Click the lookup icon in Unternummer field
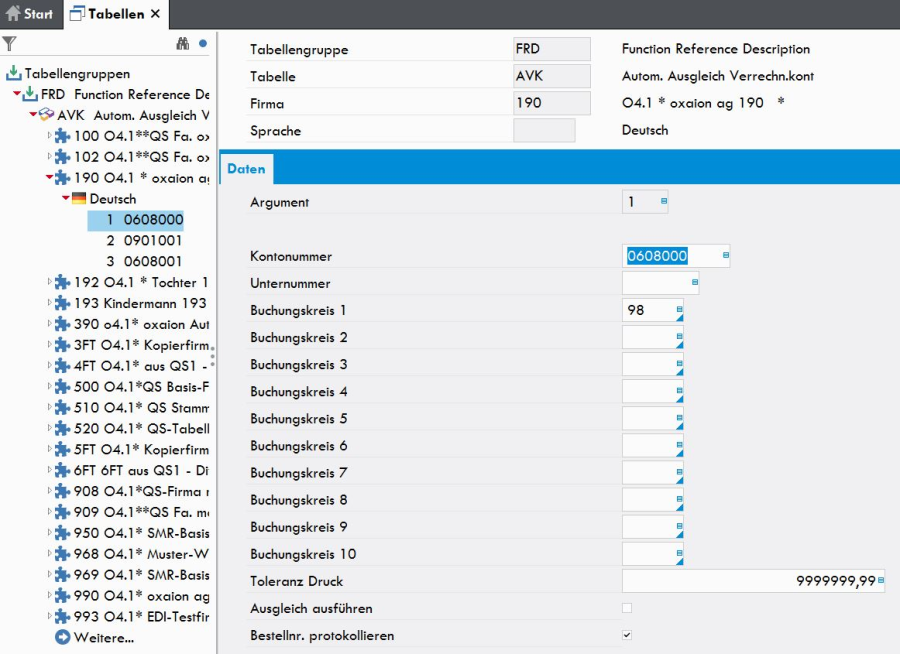This screenshot has height=654, width=900. [695, 282]
